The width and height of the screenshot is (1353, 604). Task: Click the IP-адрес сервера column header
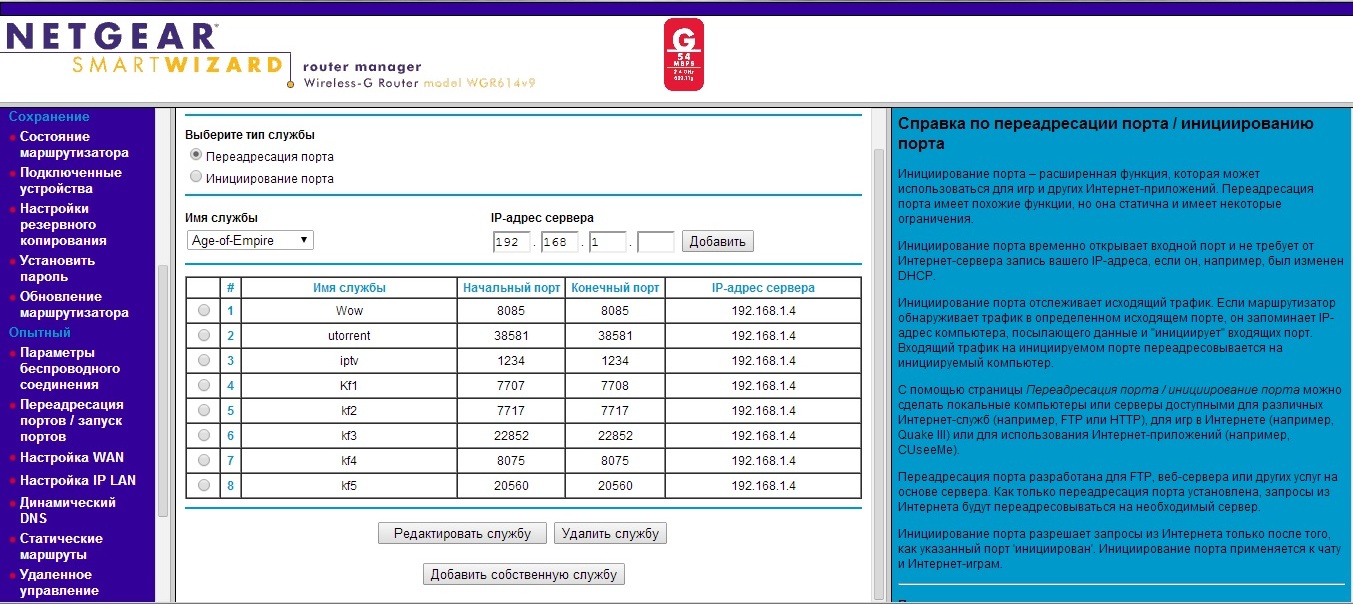(763, 288)
